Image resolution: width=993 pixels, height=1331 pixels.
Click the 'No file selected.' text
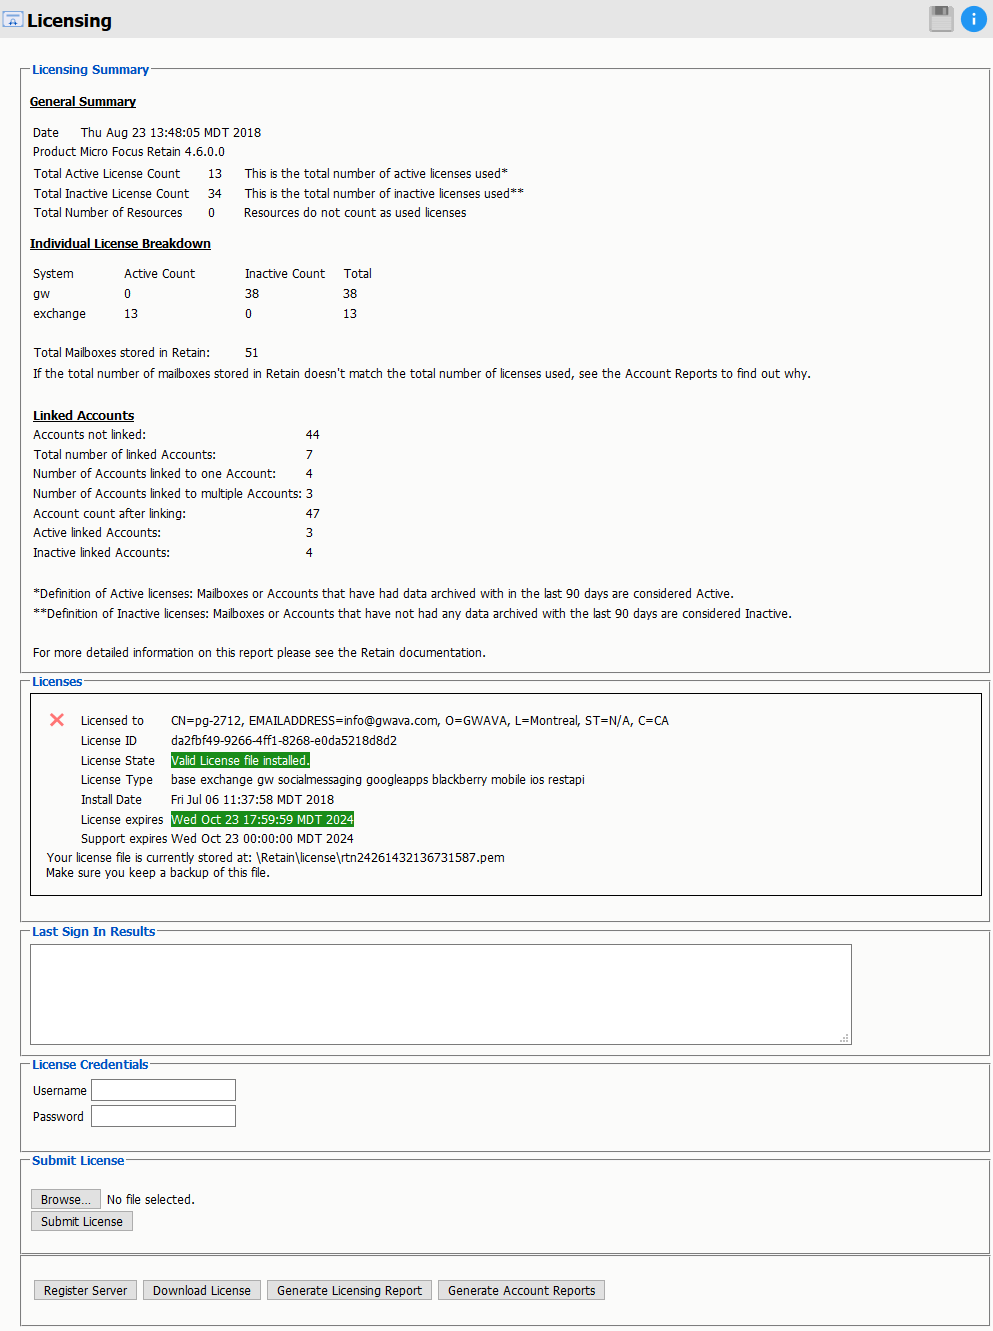coord(151,1200)
